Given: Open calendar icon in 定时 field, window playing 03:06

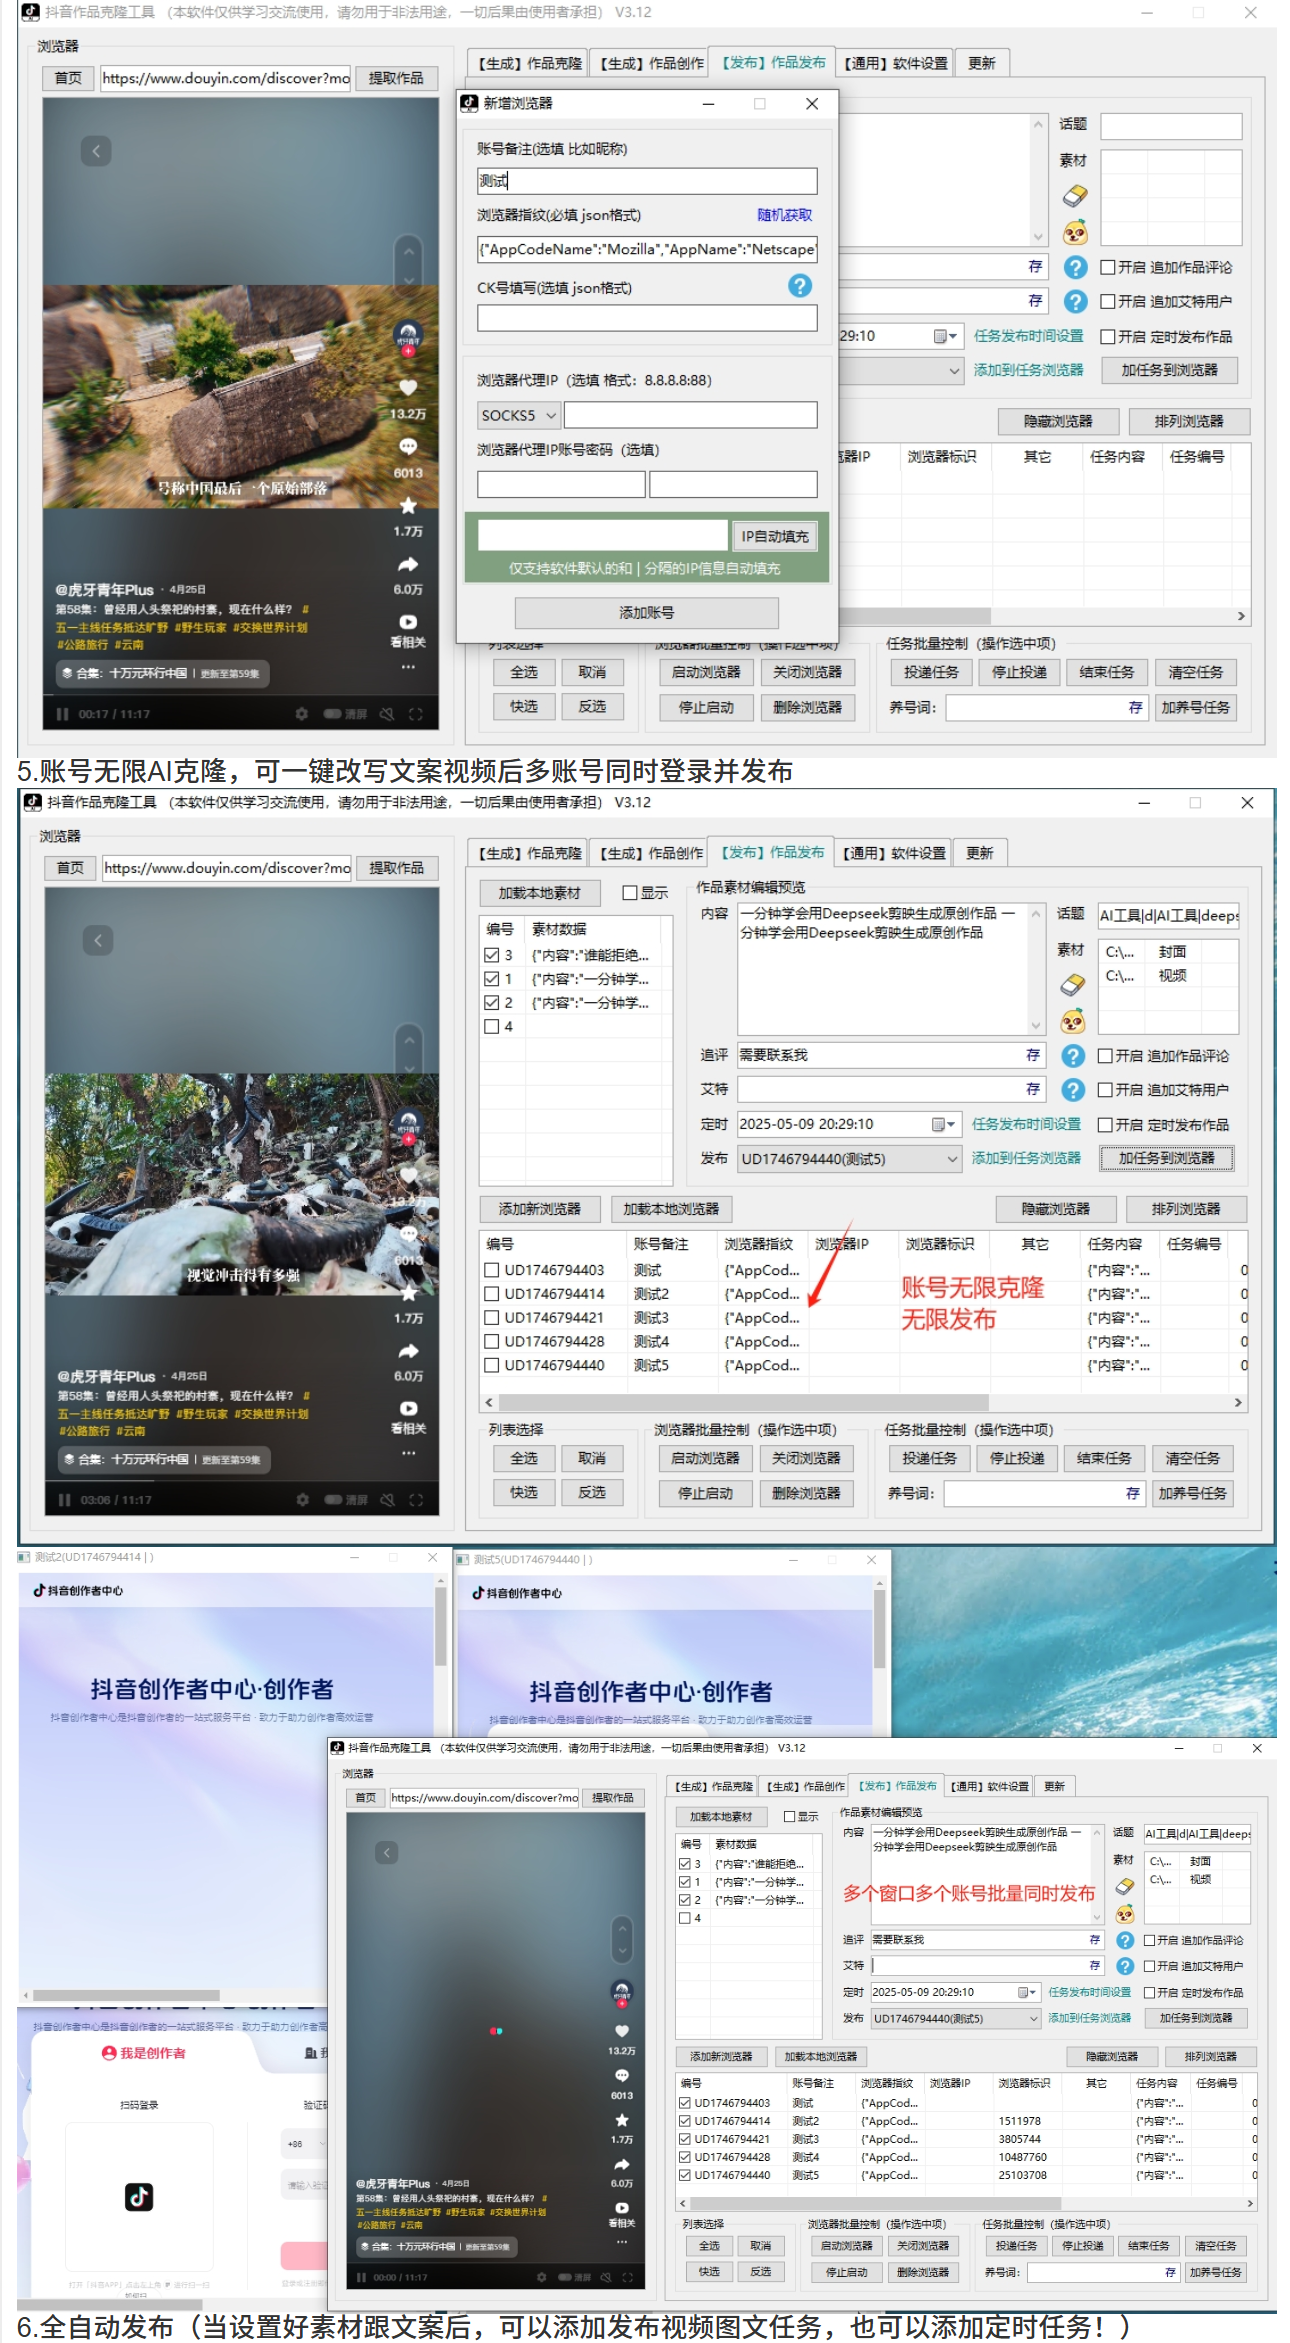Looking at the screenshot, I should click(940, 1124).
